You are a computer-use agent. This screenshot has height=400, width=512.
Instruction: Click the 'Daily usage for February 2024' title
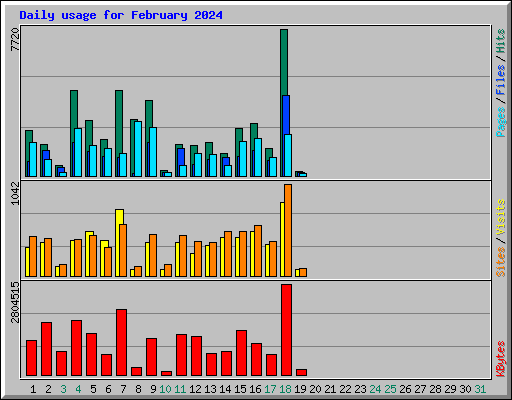pyautogui.click(x=121, y=15)
